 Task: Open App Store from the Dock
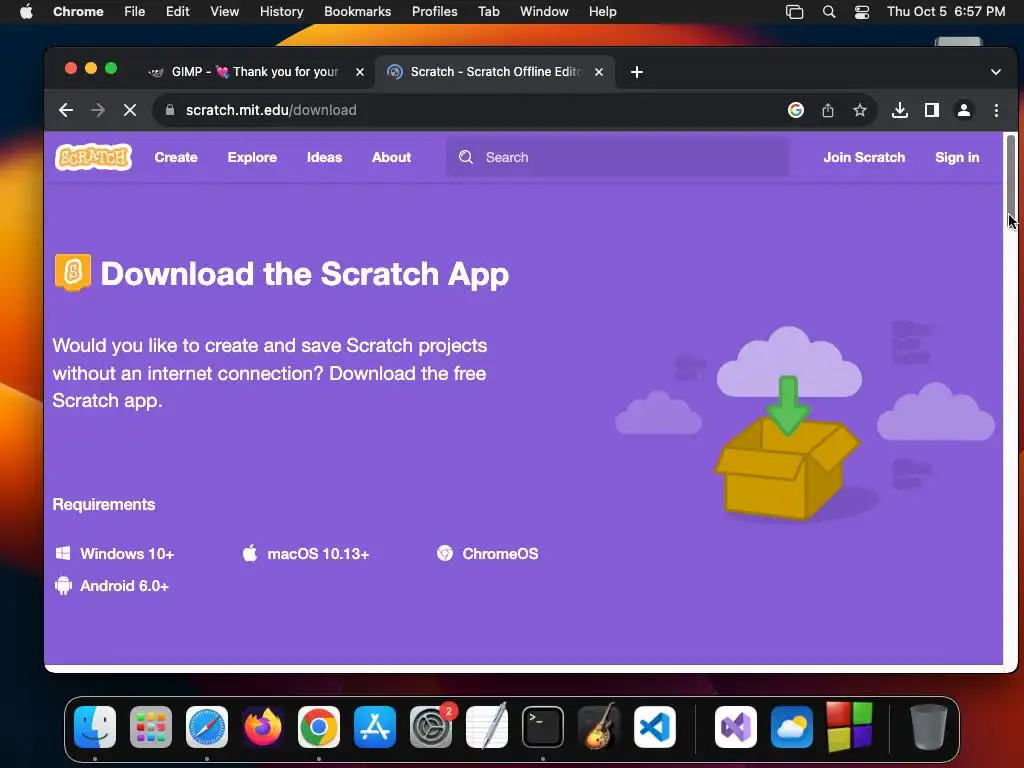pos(375,727)
